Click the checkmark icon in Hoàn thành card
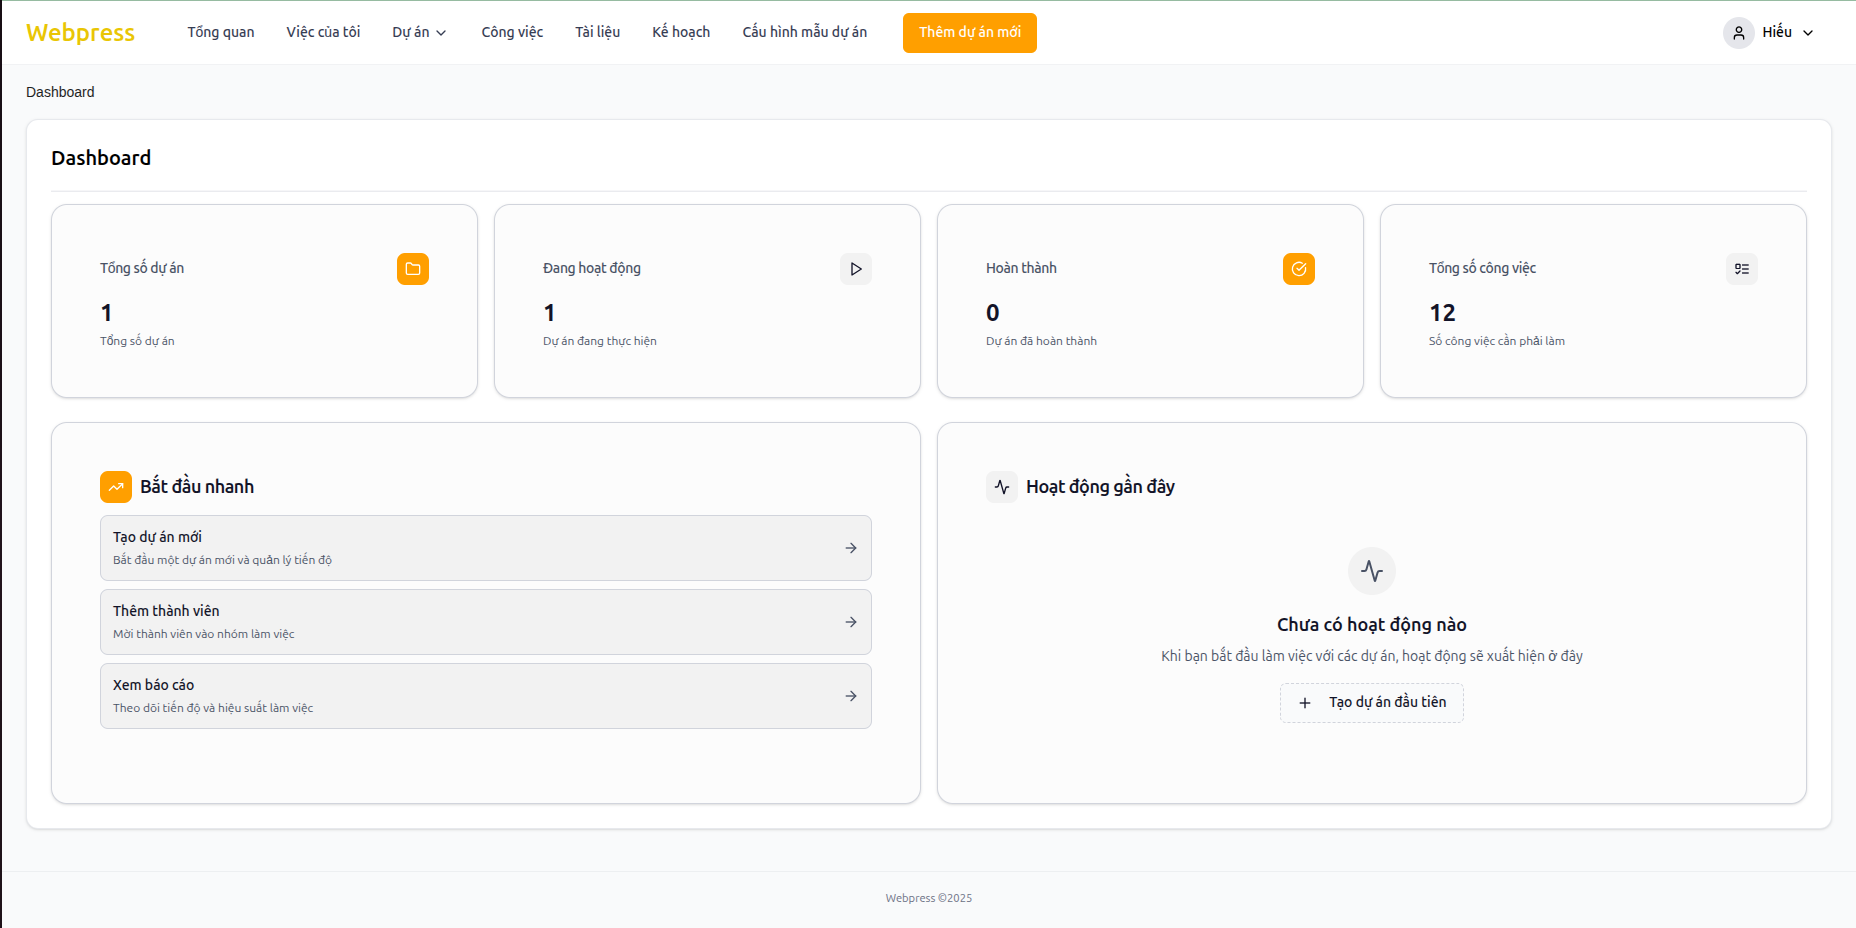The width and height of the screenshot is (1856, 928). click(1298, 269)
